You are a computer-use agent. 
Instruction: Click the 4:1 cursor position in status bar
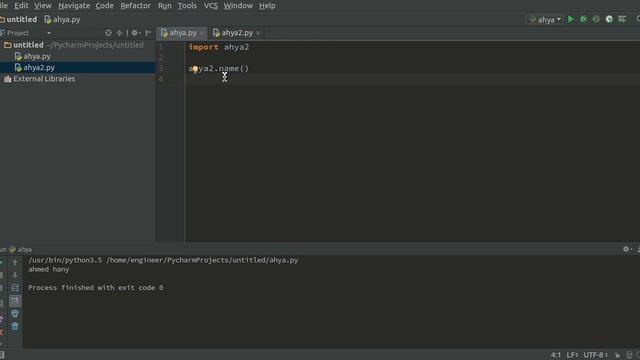556,355
